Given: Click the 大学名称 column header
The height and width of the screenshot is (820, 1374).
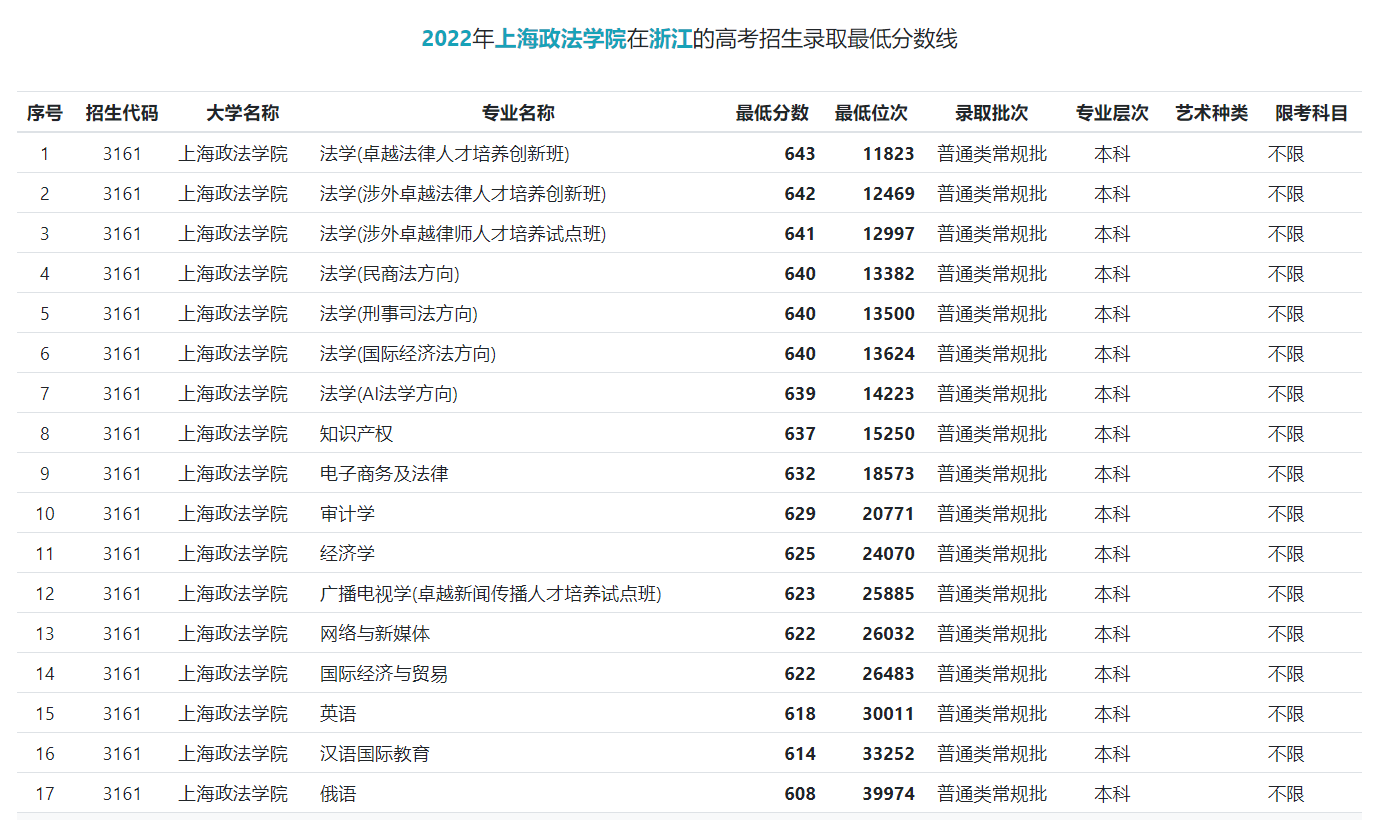Looking at the screenshot, I should [x=242, y=113].
